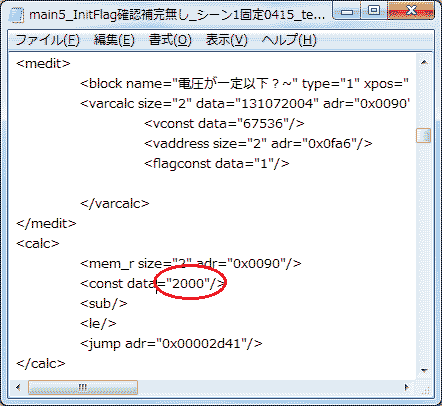Click in the vconst data="67536" line

coord(224,124)
